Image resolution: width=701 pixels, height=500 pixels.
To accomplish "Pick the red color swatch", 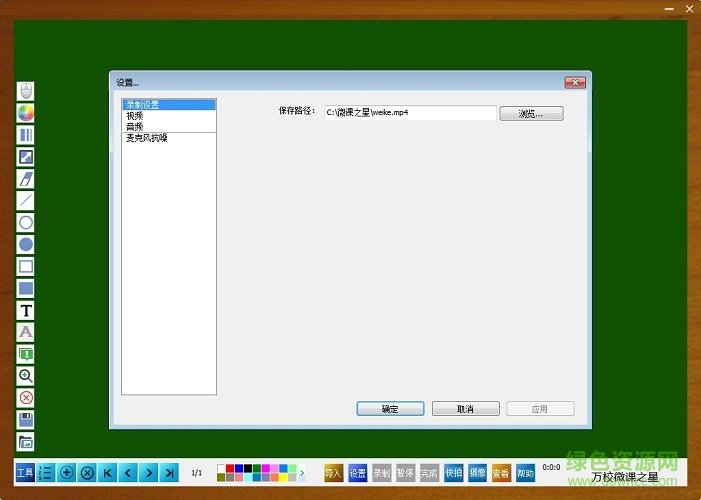I will click(231, 467).
